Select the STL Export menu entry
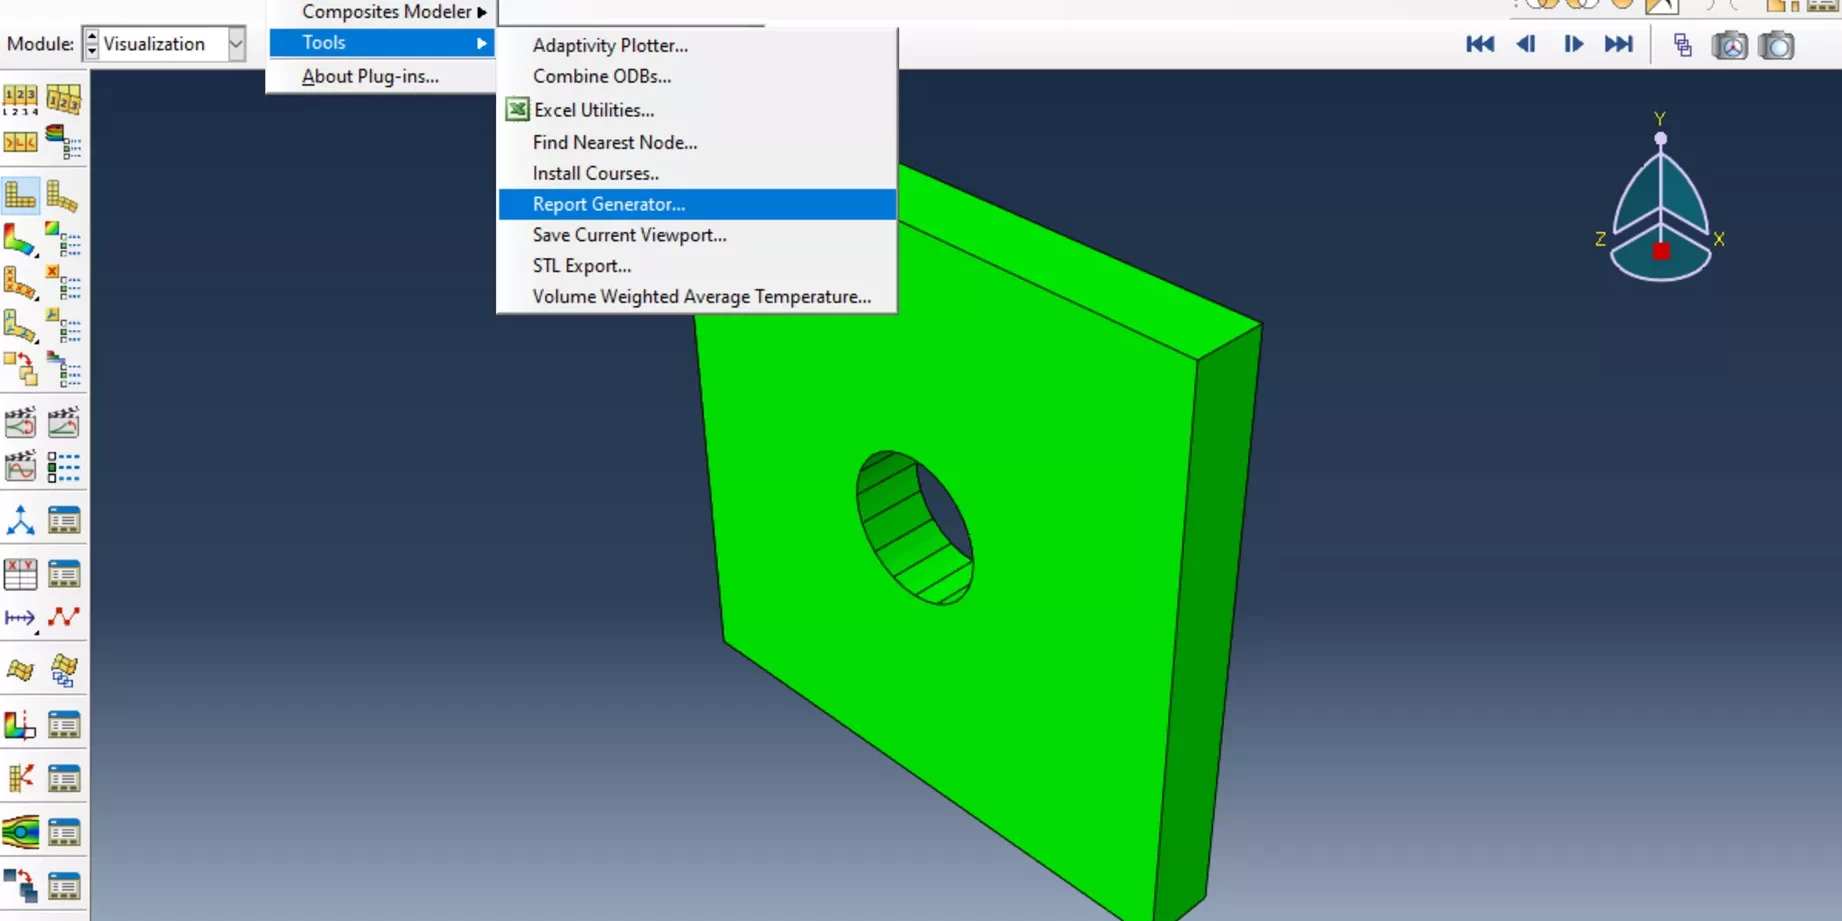 (581, 266)
